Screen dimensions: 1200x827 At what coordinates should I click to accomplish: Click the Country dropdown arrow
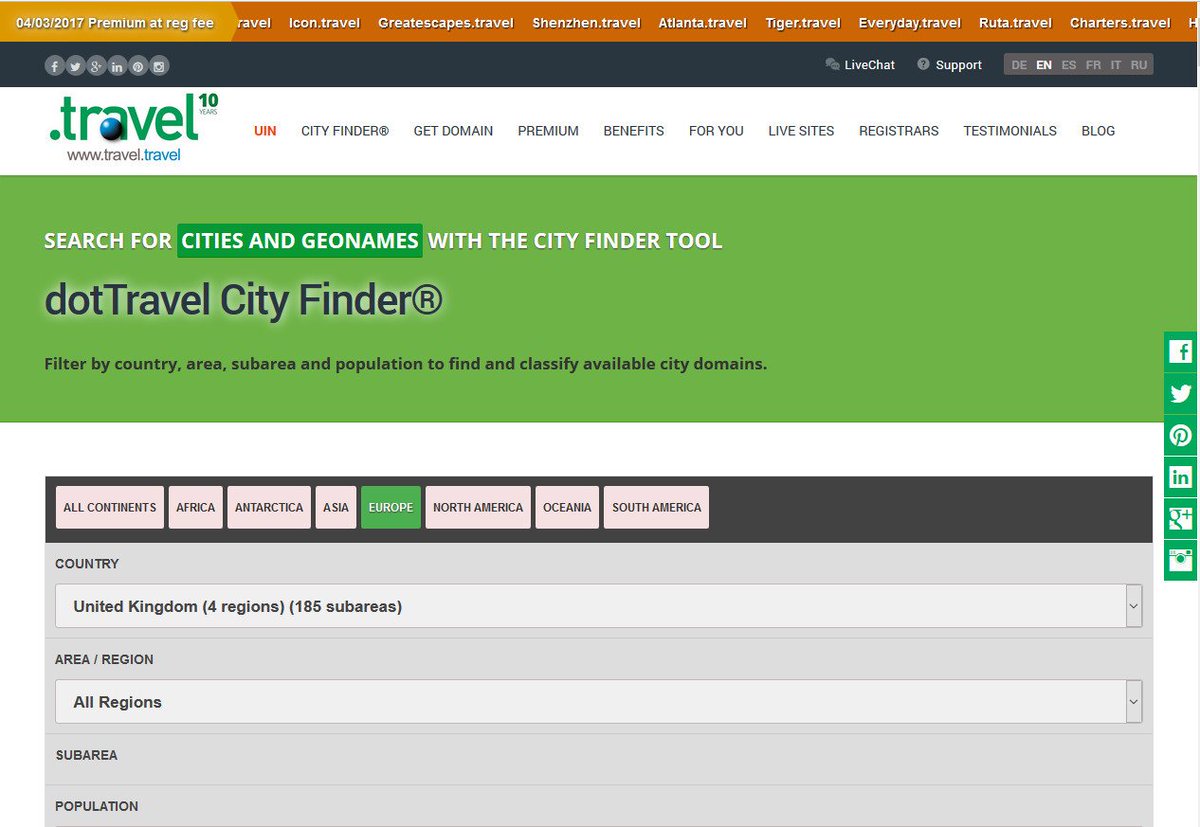(1133, 606)
